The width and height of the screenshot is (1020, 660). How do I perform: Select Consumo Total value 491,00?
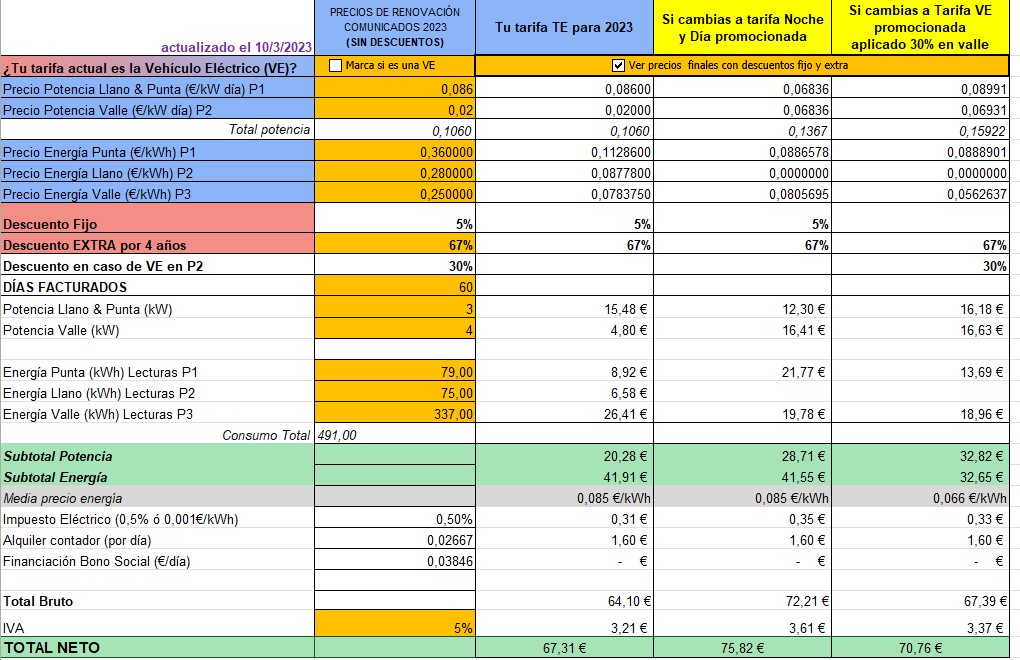[337, 435]
